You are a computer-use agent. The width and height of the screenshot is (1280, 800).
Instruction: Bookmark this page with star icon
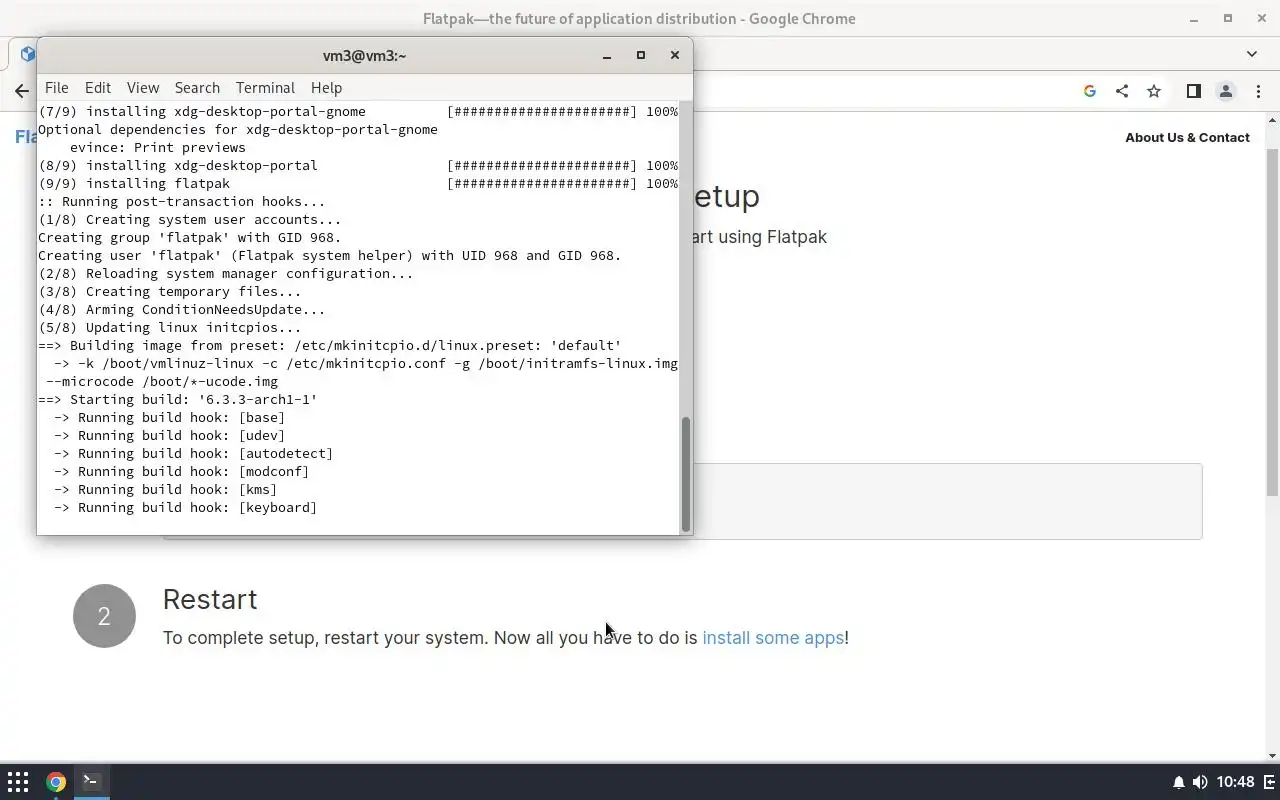(1154, 91)
